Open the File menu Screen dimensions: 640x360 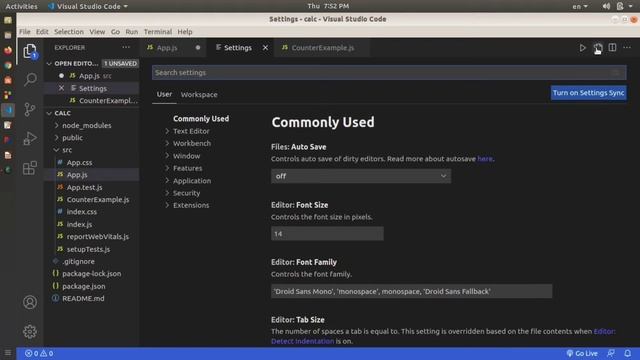(24, 32)
